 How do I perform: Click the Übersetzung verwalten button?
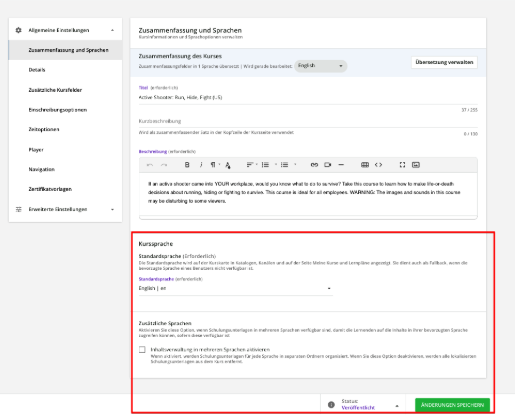point(444,62)
